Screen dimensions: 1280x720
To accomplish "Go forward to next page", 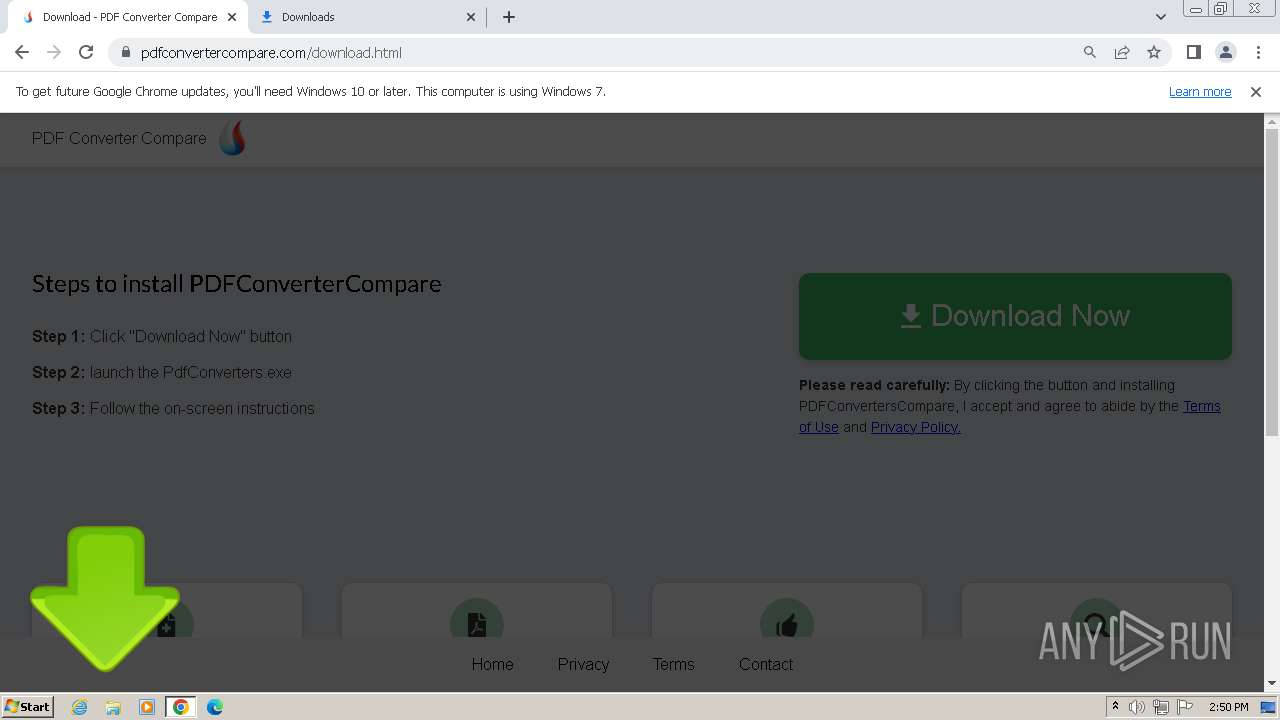I will tap(54, 52).
